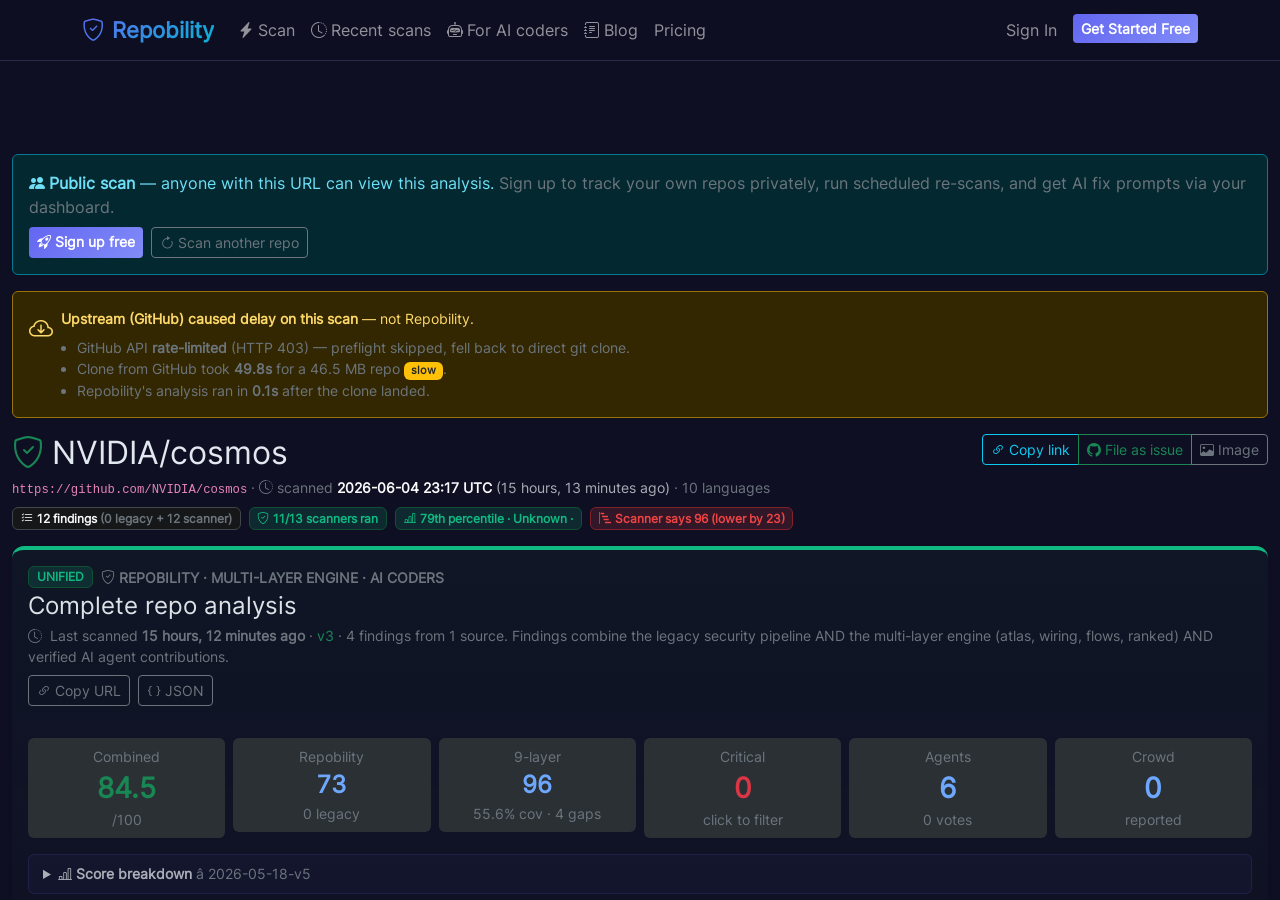Image resolution: width=1280 pixels, height=900 pixels.
Task: Click the Sign up free button
Action: (x=86, y=242)
